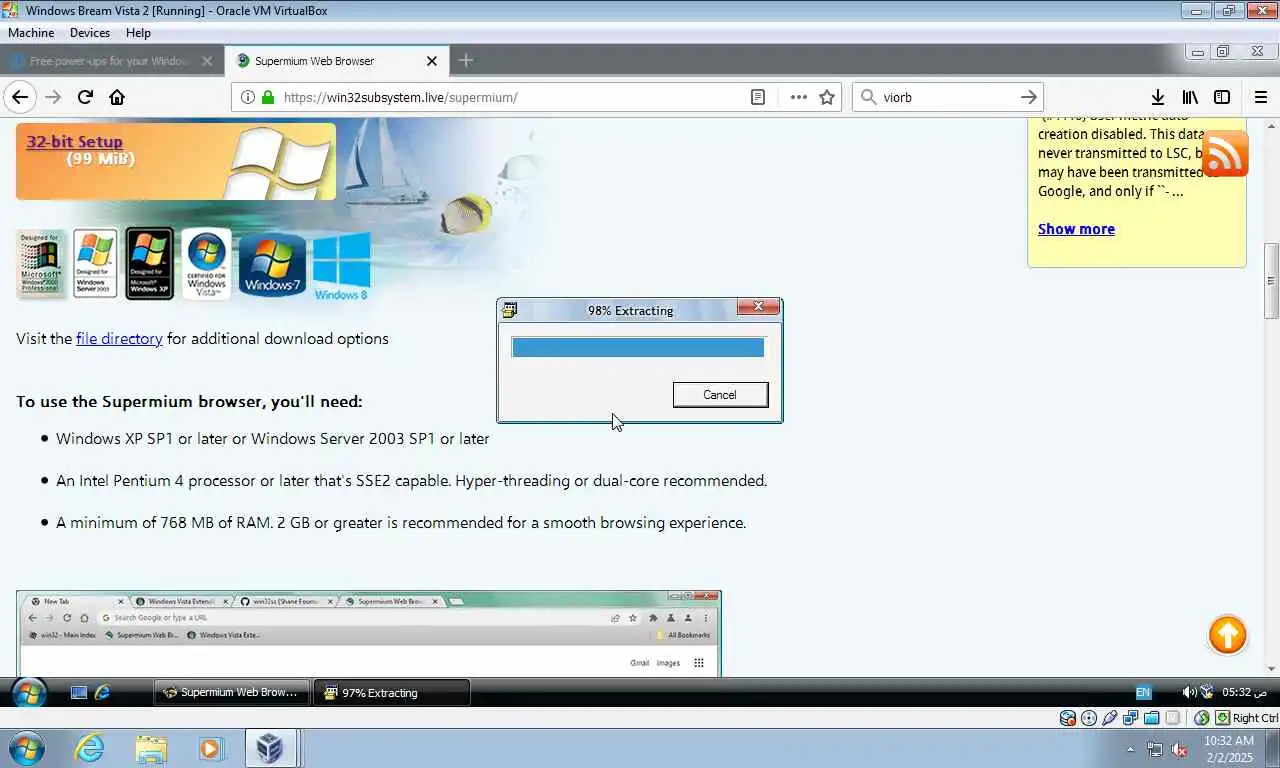1280x768 pixels.
Task: Click the green padlock security icon
Action: click(267, 97)
